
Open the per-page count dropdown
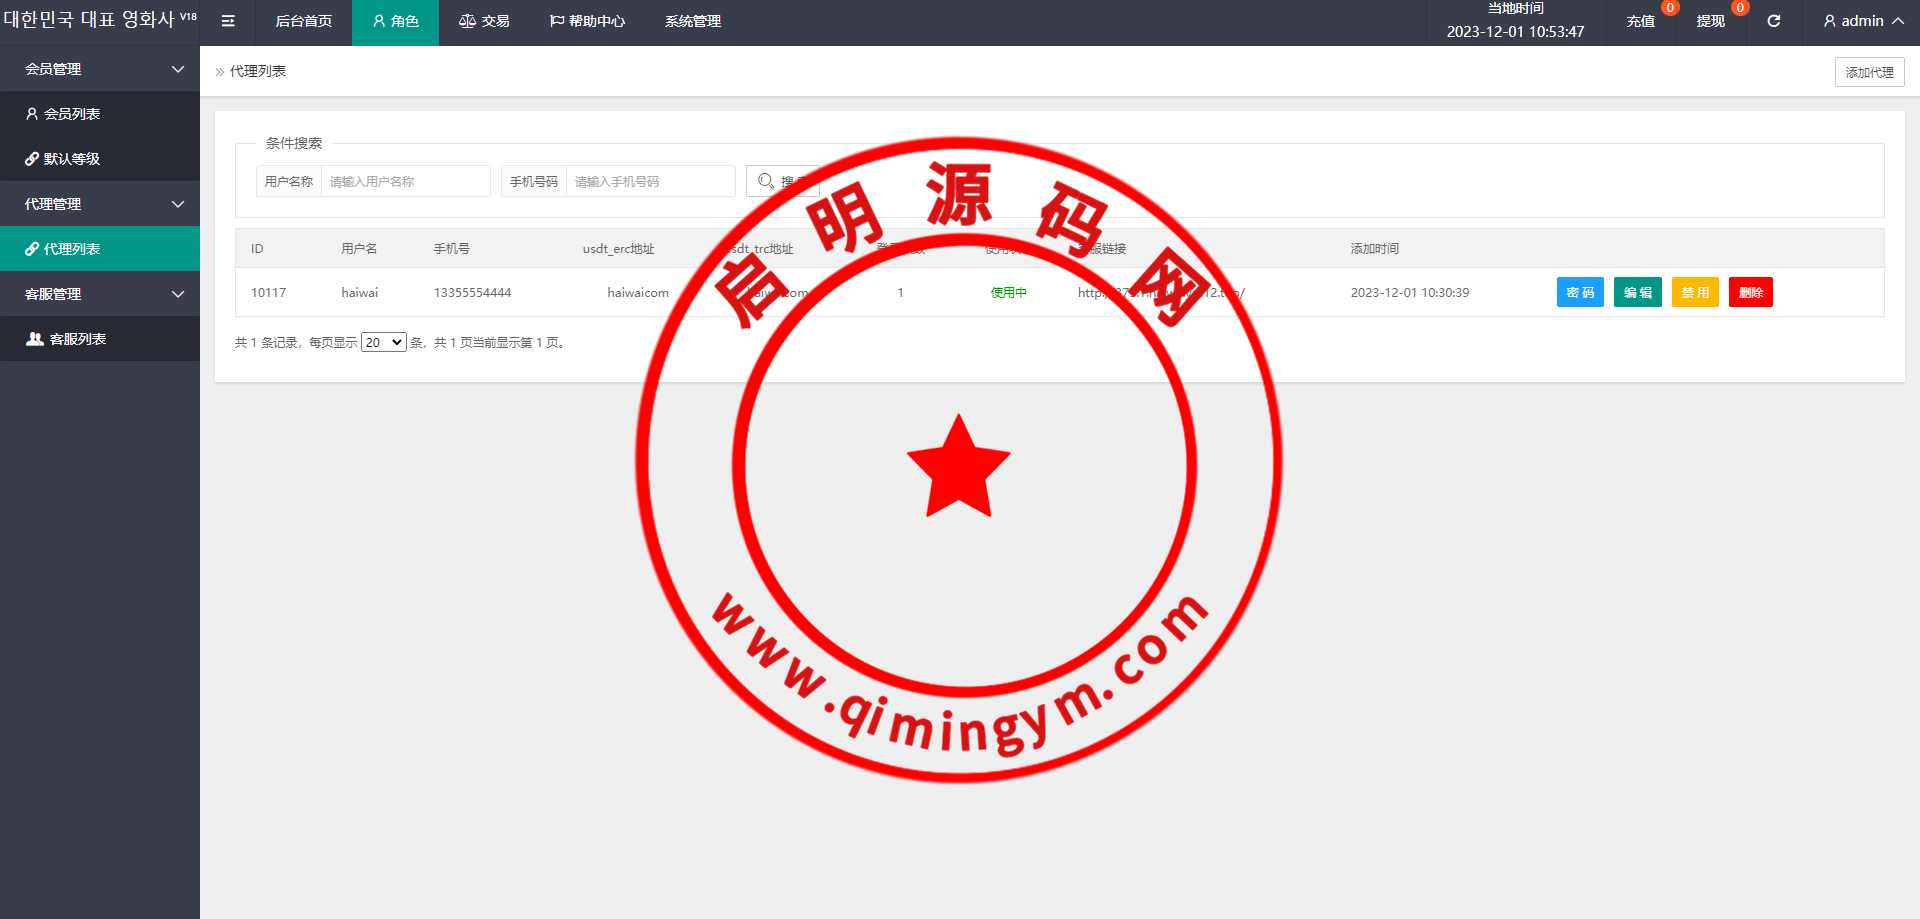click(383, 342)
